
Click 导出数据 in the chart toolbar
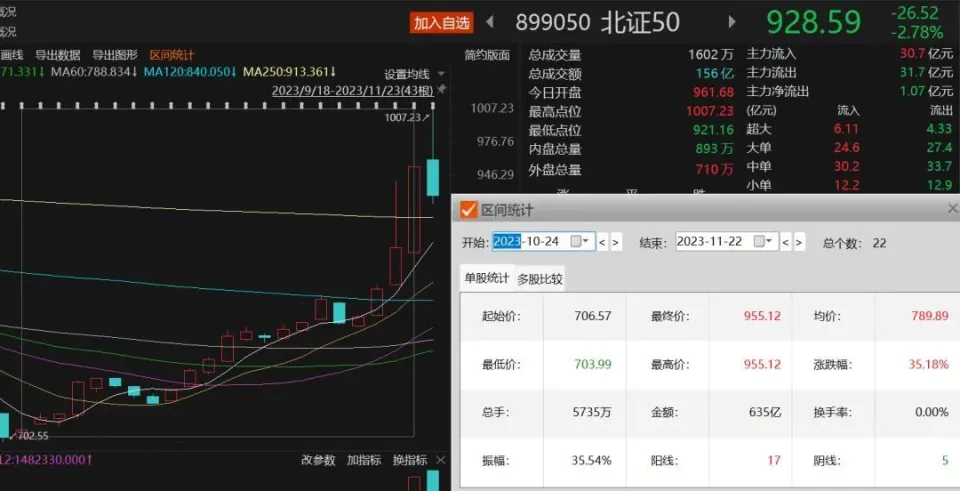[x=58, y=55]
